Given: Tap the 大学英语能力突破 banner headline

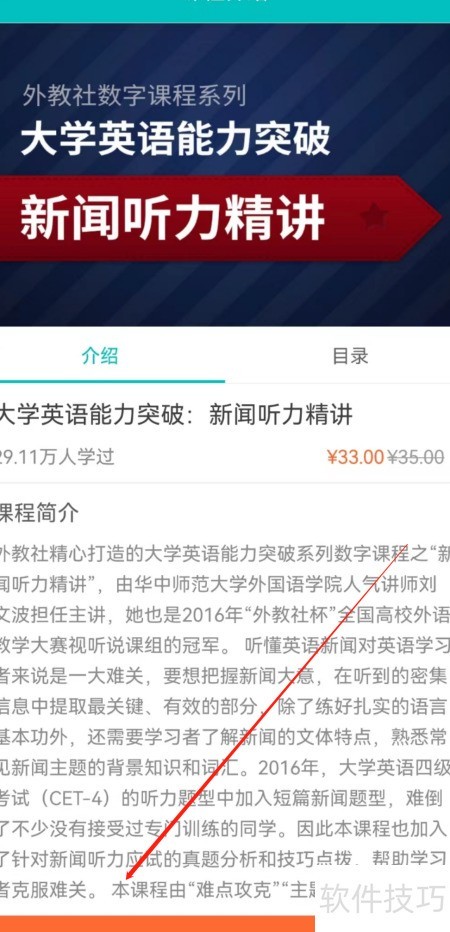Looking at the screenshot, I should point(175,138).
